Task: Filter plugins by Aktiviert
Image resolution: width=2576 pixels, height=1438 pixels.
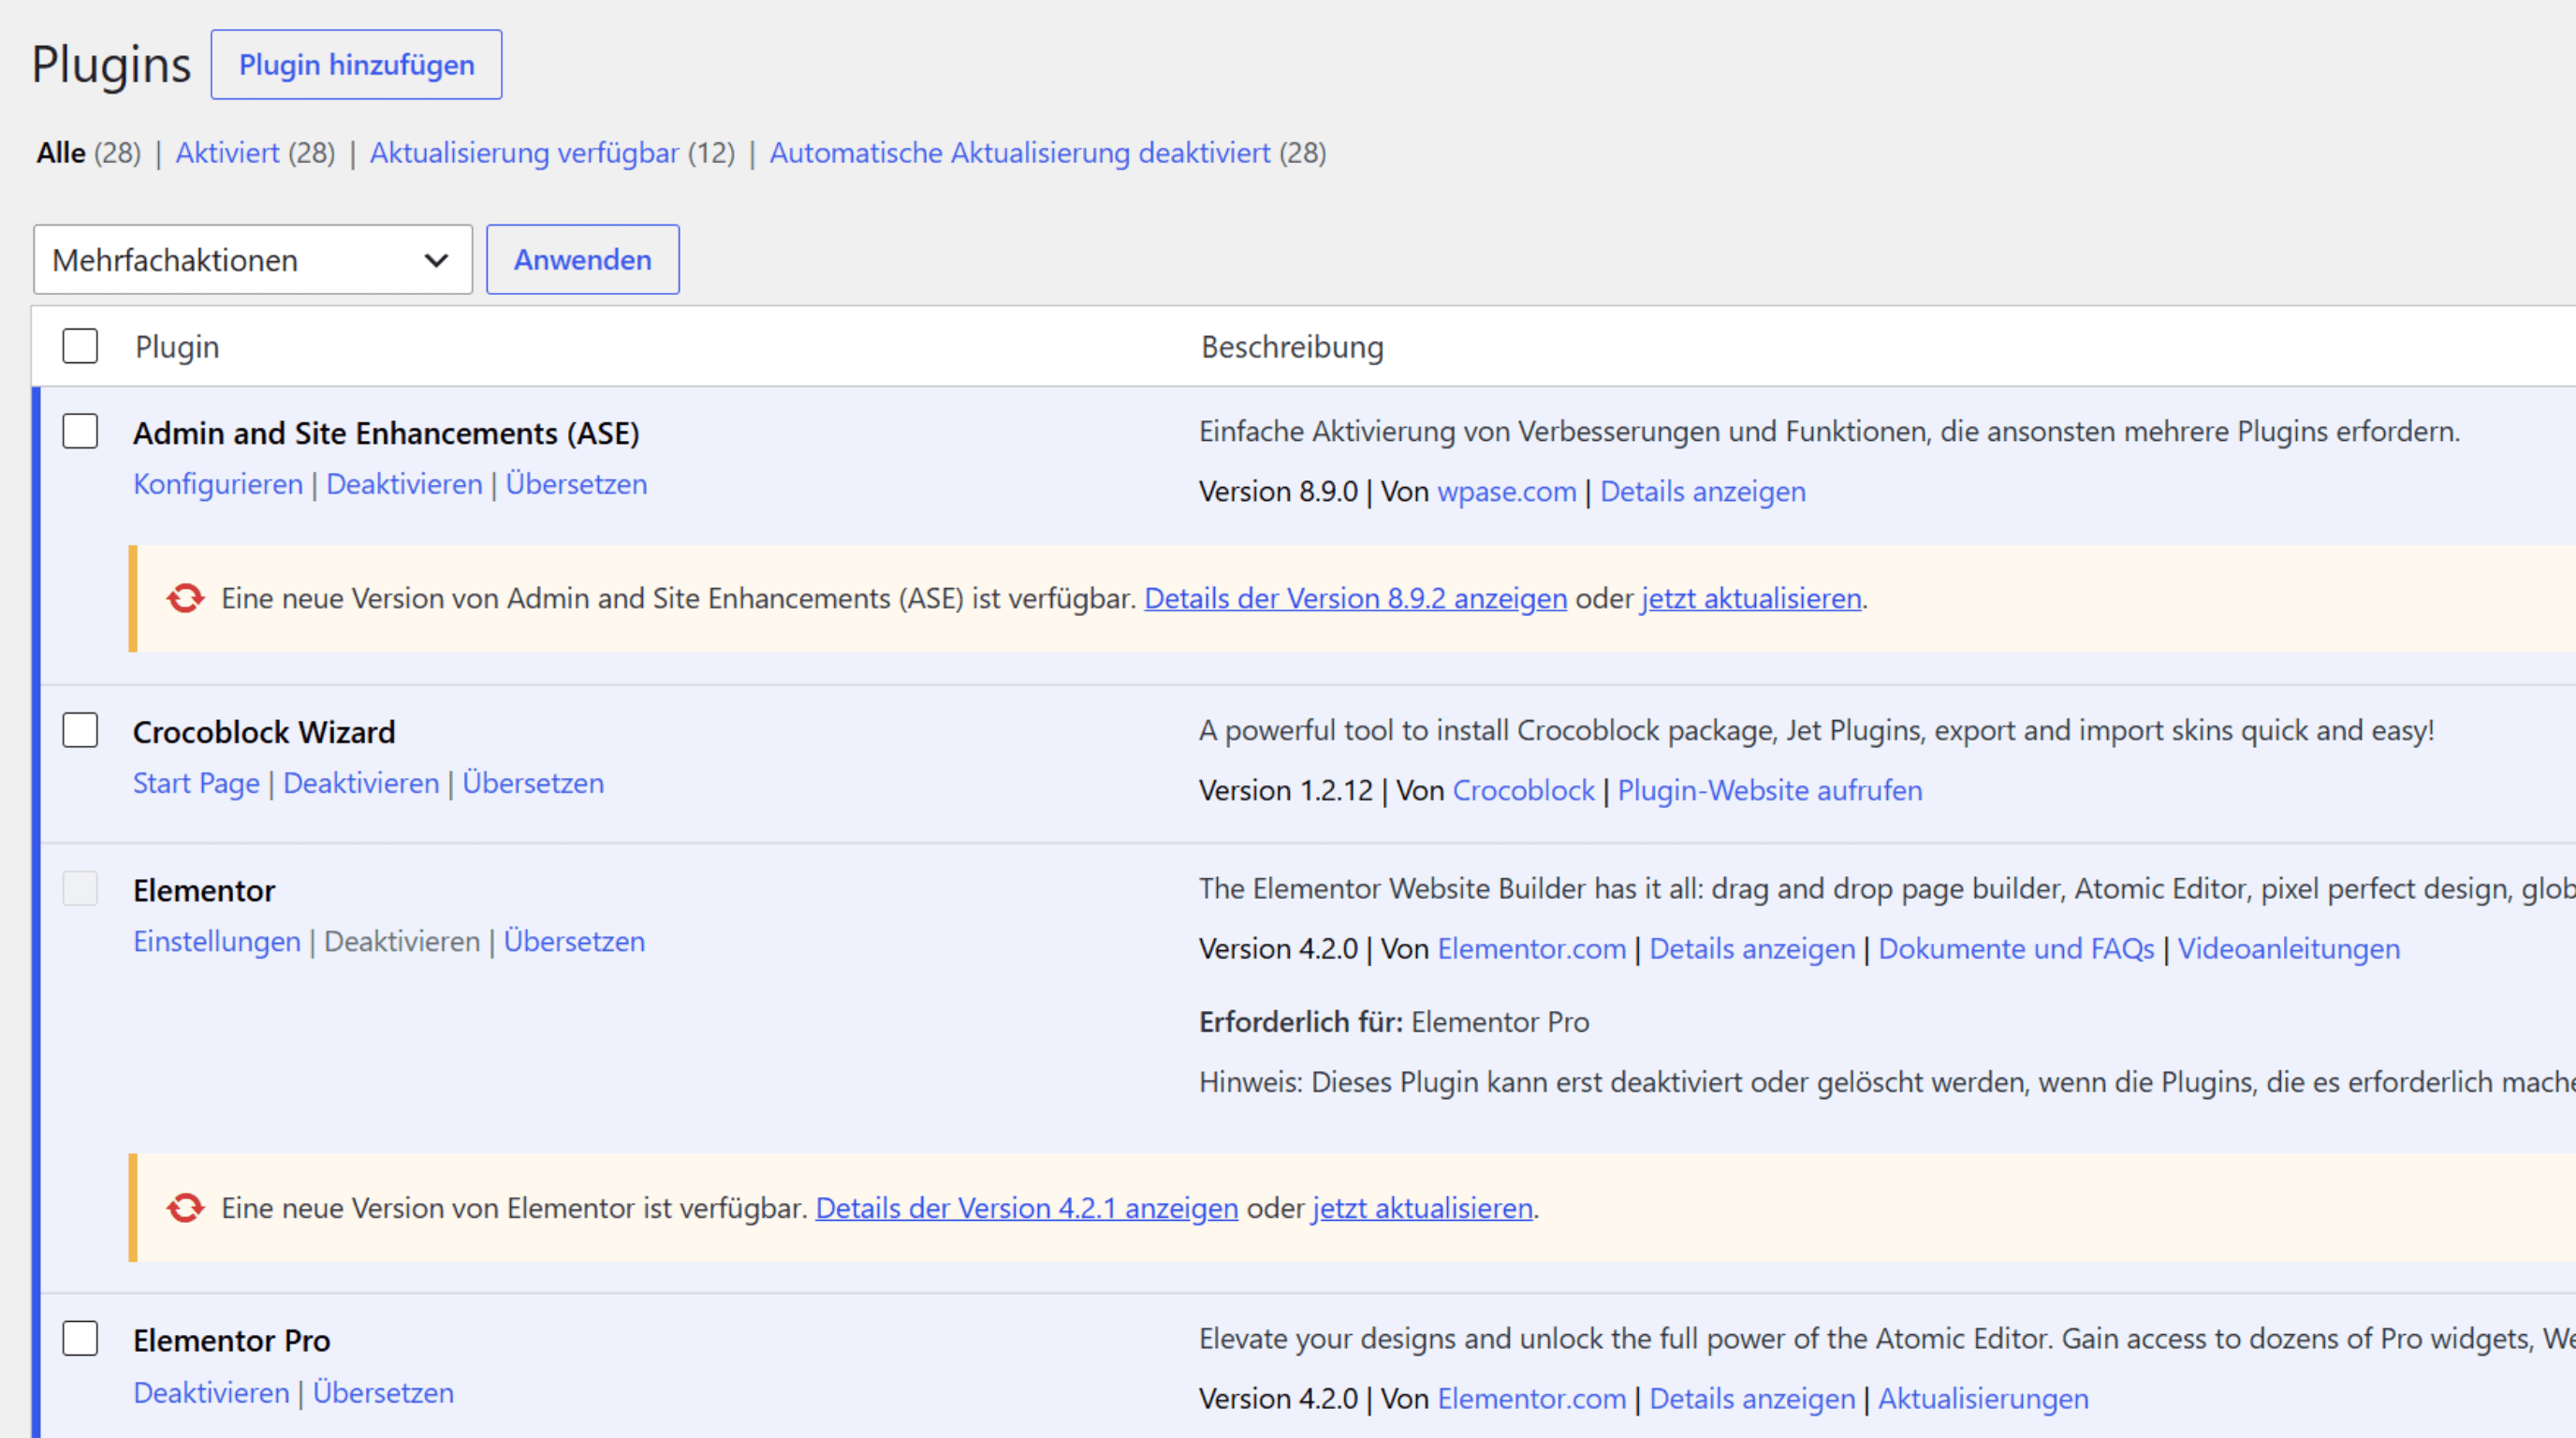Action: [x=227, y=153]
